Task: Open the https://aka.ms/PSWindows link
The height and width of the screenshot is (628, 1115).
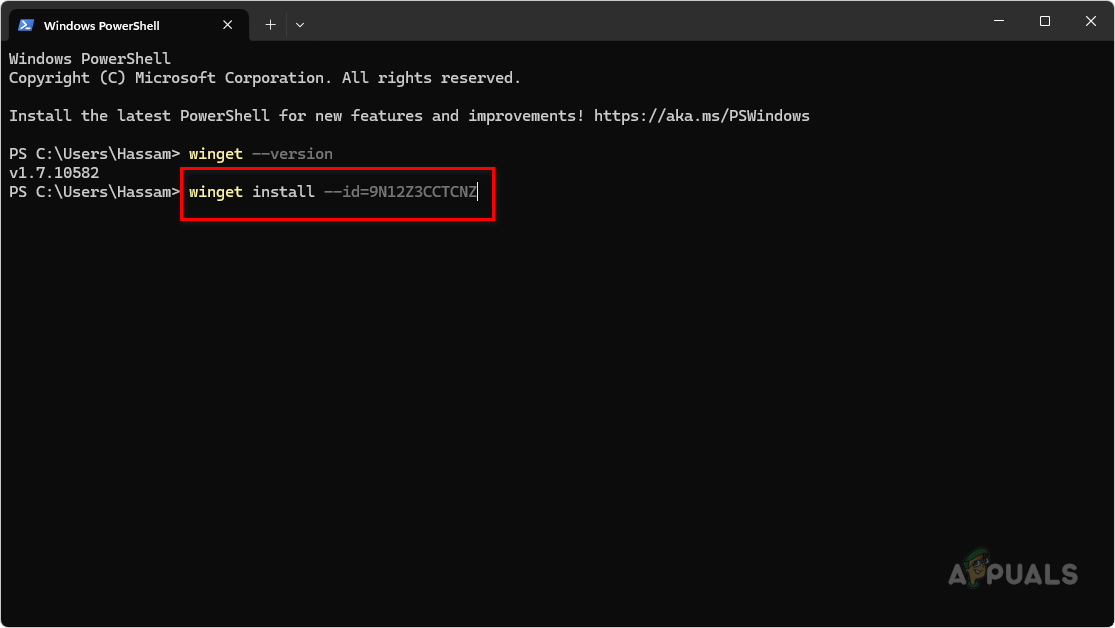Action: tap(701, 115)
